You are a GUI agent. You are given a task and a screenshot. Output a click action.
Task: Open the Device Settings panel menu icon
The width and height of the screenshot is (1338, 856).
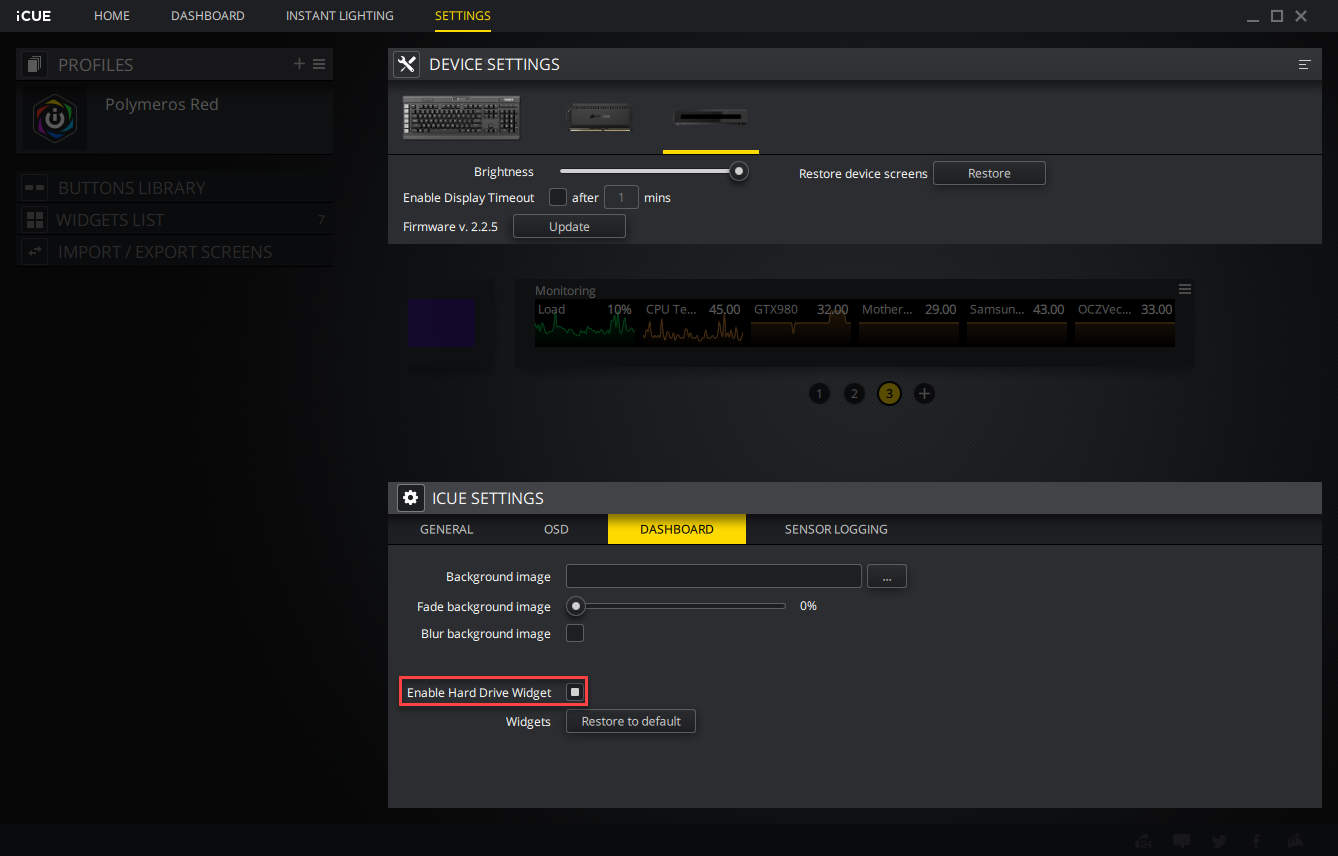[x=1305, y=64]
